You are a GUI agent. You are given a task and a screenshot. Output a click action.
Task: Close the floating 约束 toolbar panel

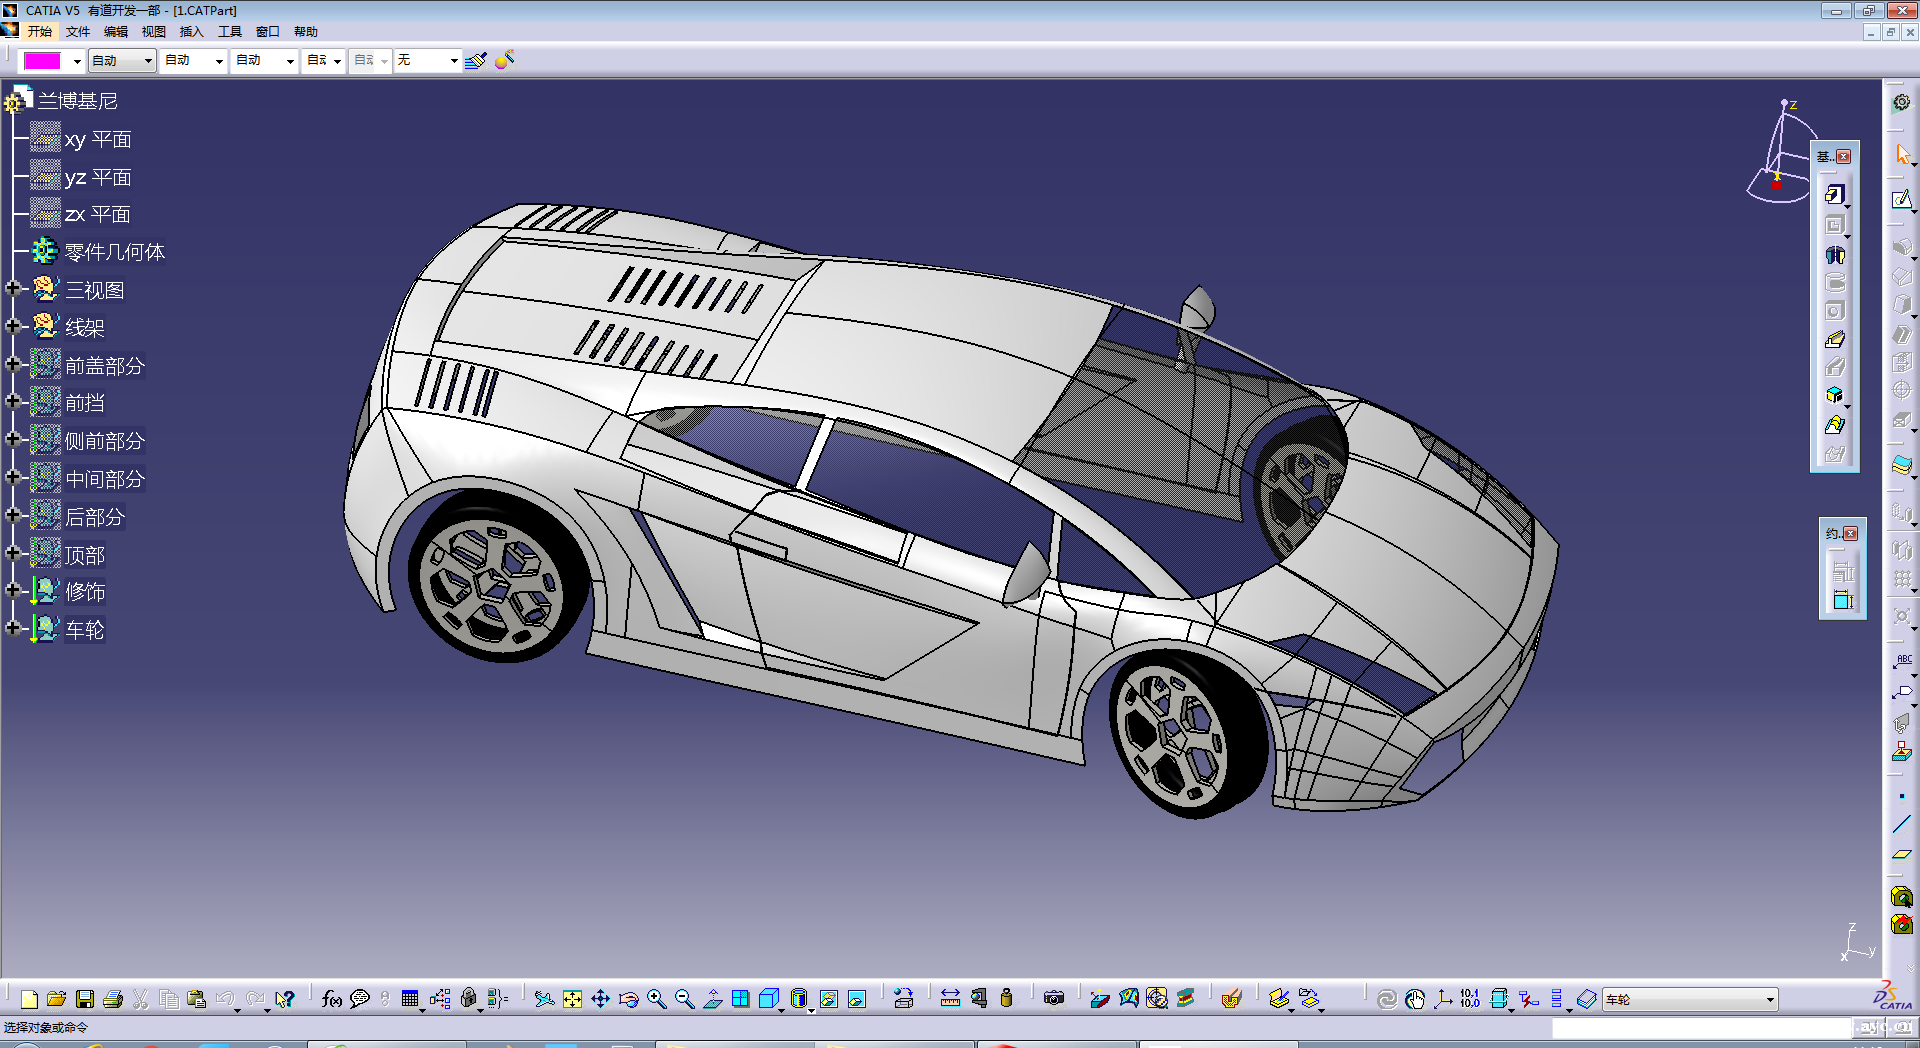click(x=1850, y=534)
